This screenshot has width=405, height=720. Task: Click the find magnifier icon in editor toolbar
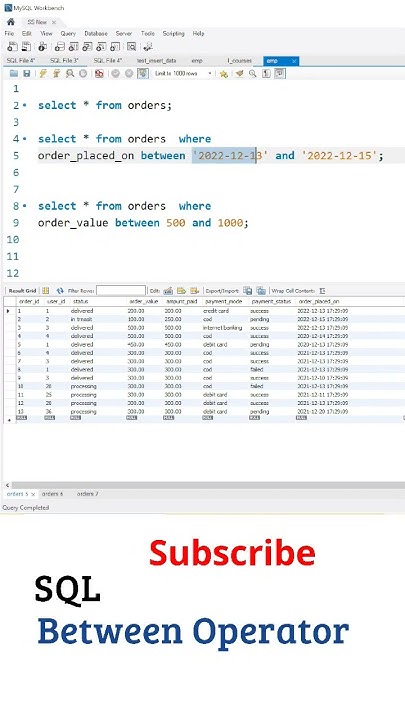(252, 73)
